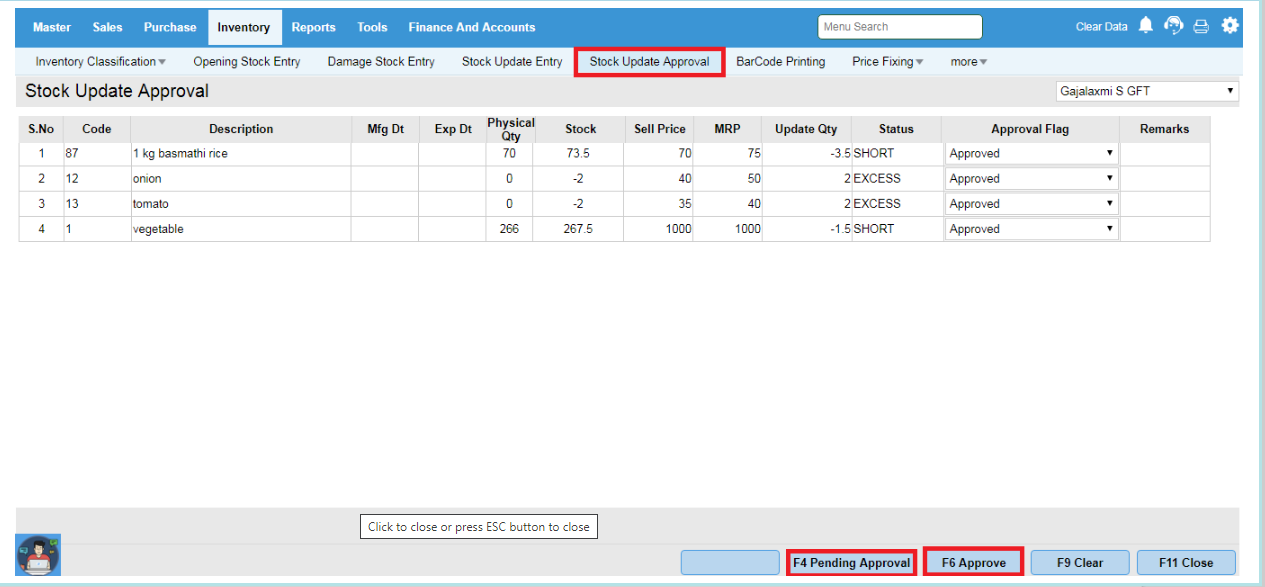Screen dimensions: 1265x587
Task: Click the support headset icon
Action: click(1174, 26)
